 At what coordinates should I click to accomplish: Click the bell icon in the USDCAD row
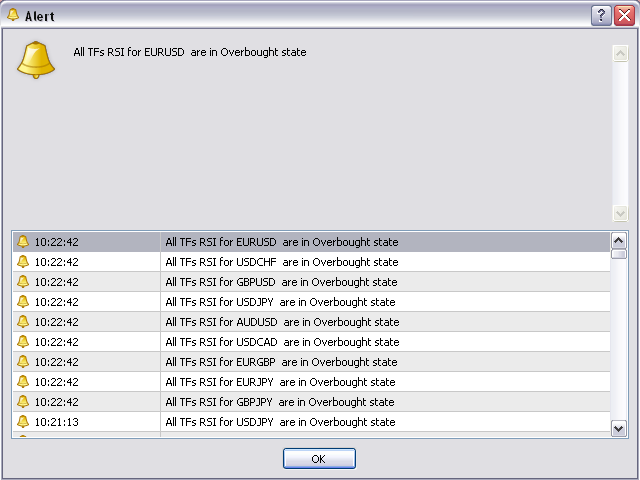[x=23, y=342]
